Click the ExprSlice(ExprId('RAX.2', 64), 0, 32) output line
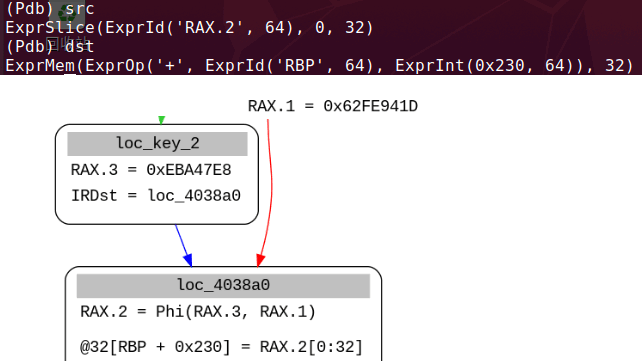644x361 pixels. click(x=189, y=28)
